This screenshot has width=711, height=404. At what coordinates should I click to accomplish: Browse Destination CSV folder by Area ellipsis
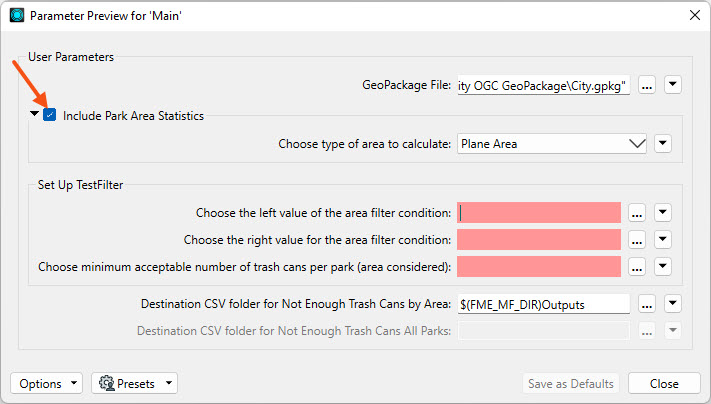coord(647,304)
